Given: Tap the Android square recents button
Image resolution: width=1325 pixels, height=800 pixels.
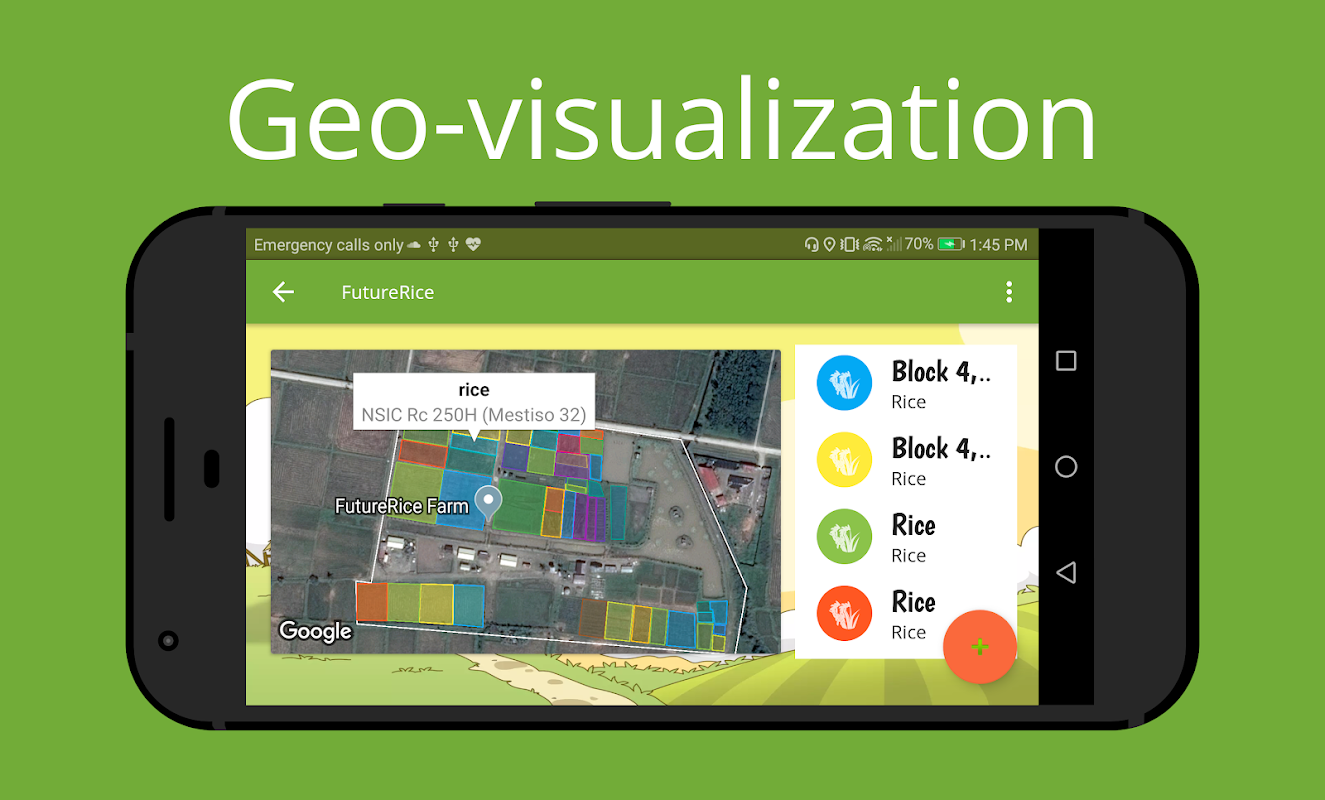Looking at the screenshot, I should coord(1066,361).
